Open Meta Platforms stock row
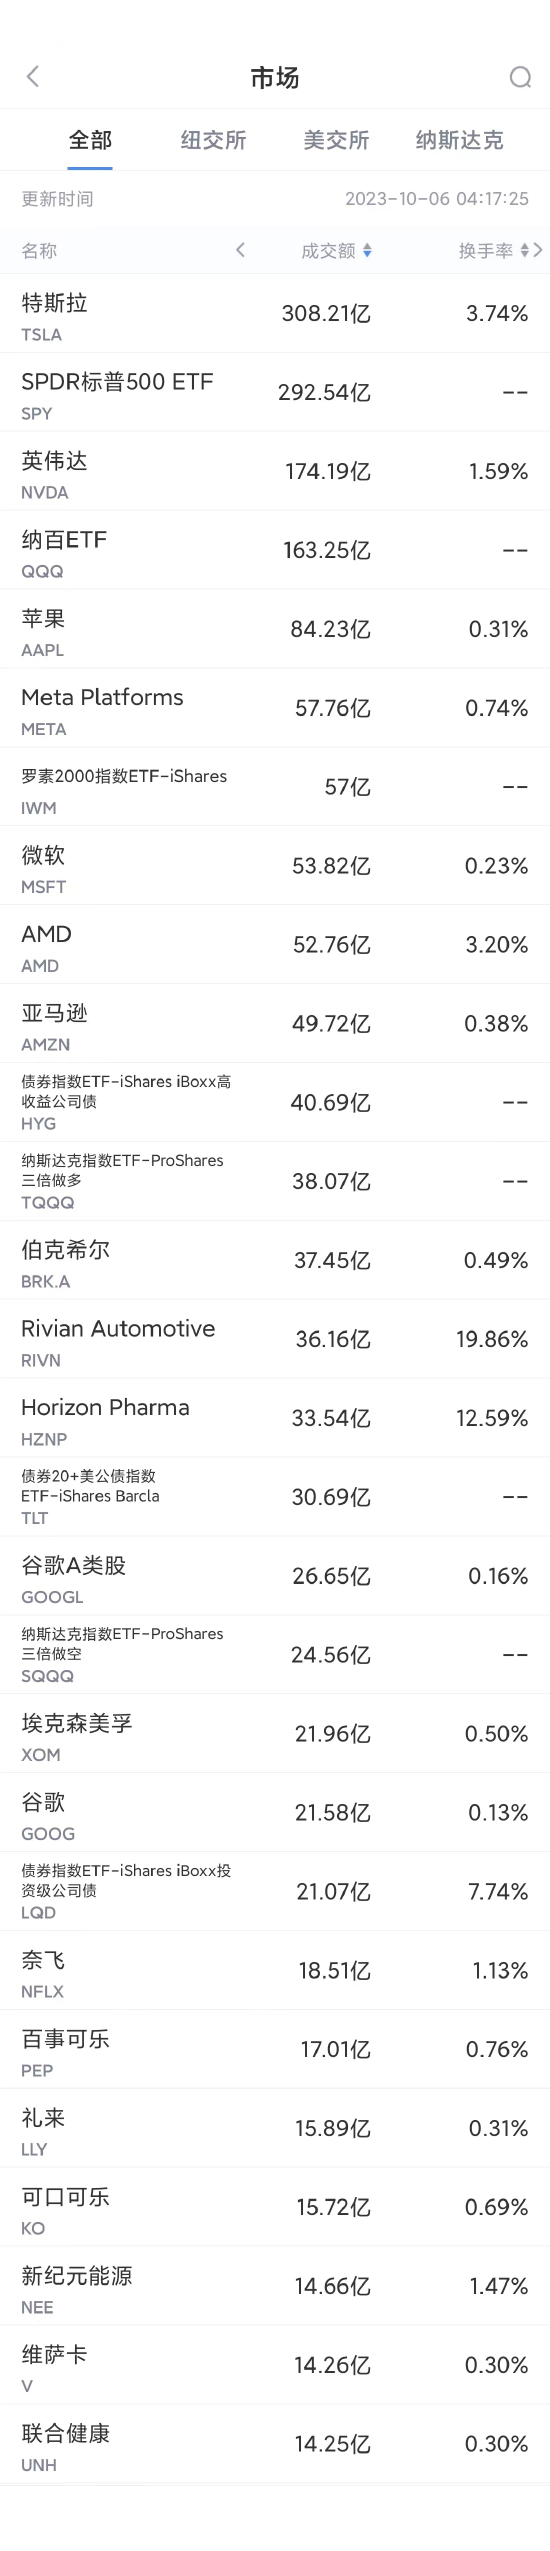The height and width of the screenshot is (2551, 550). click(x=275, y=708)
